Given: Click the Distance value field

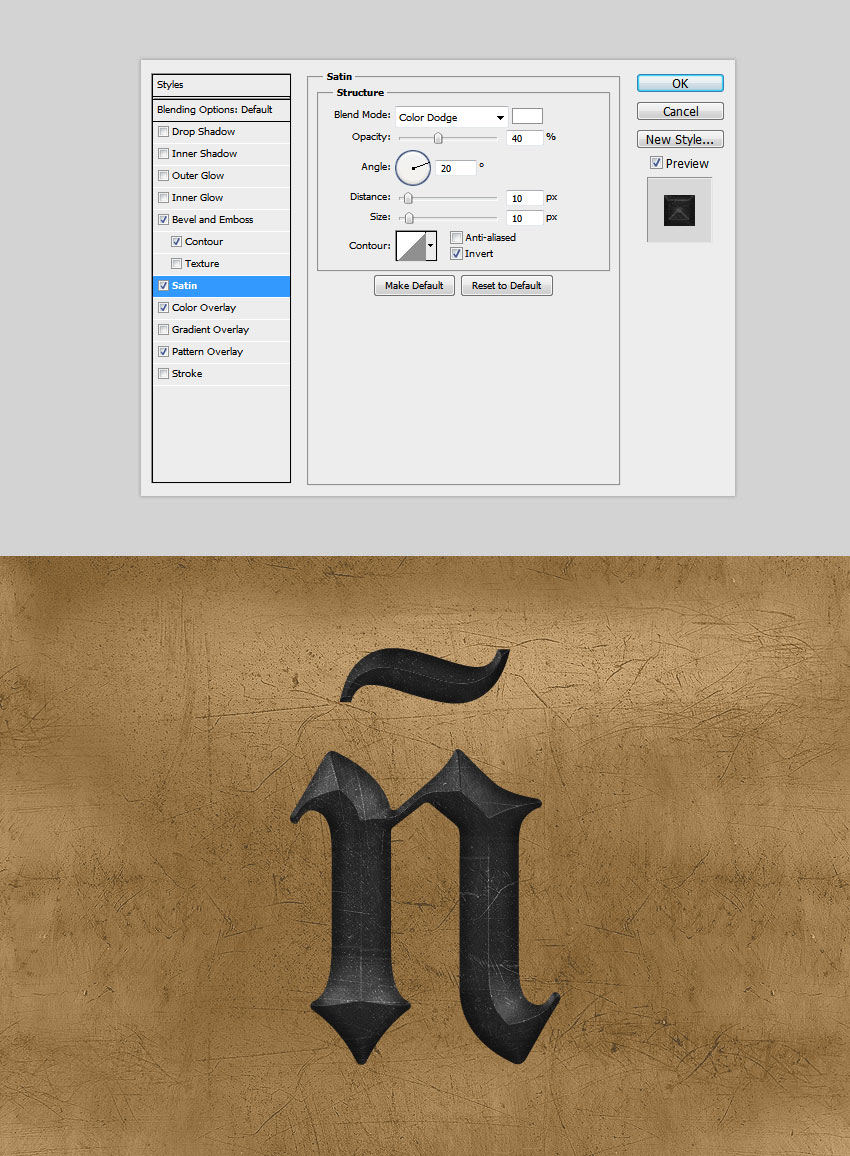Looking at the screenshot, I should (x=525, y=198).
